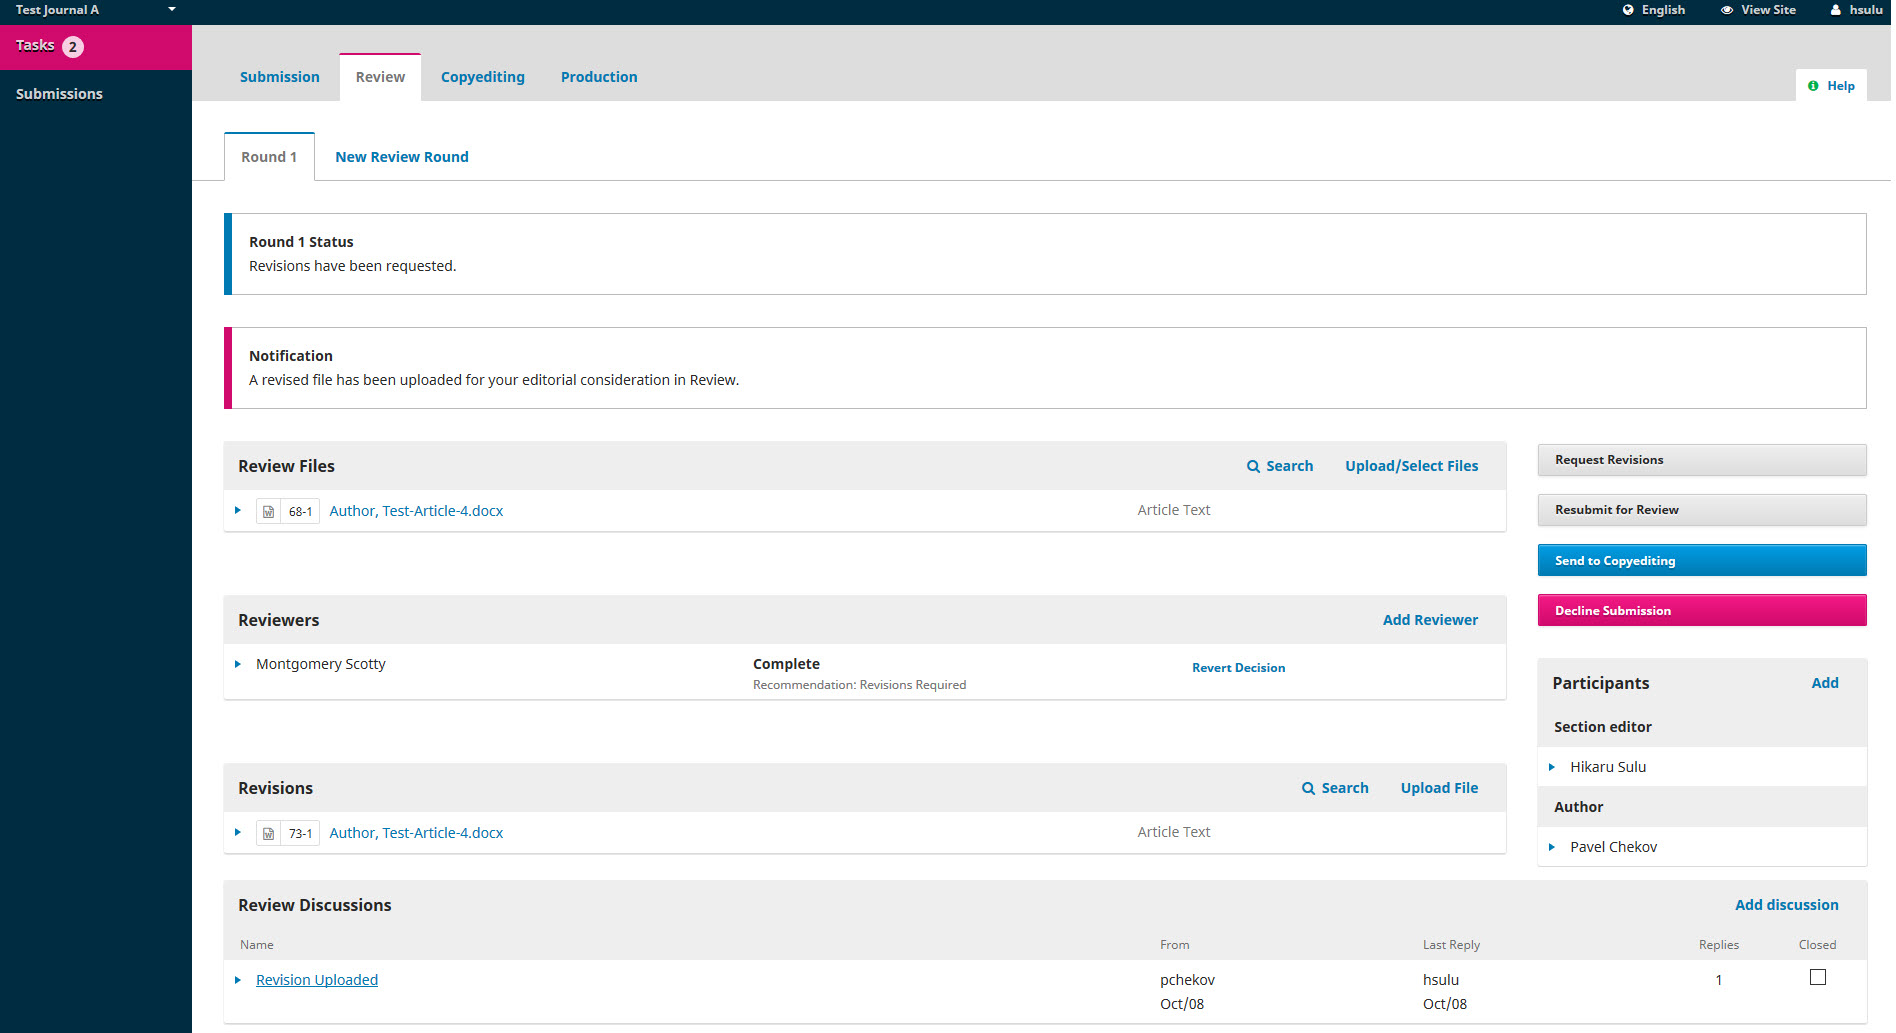Expand the Pavel Chekov participant entry

click(1552, 847)
